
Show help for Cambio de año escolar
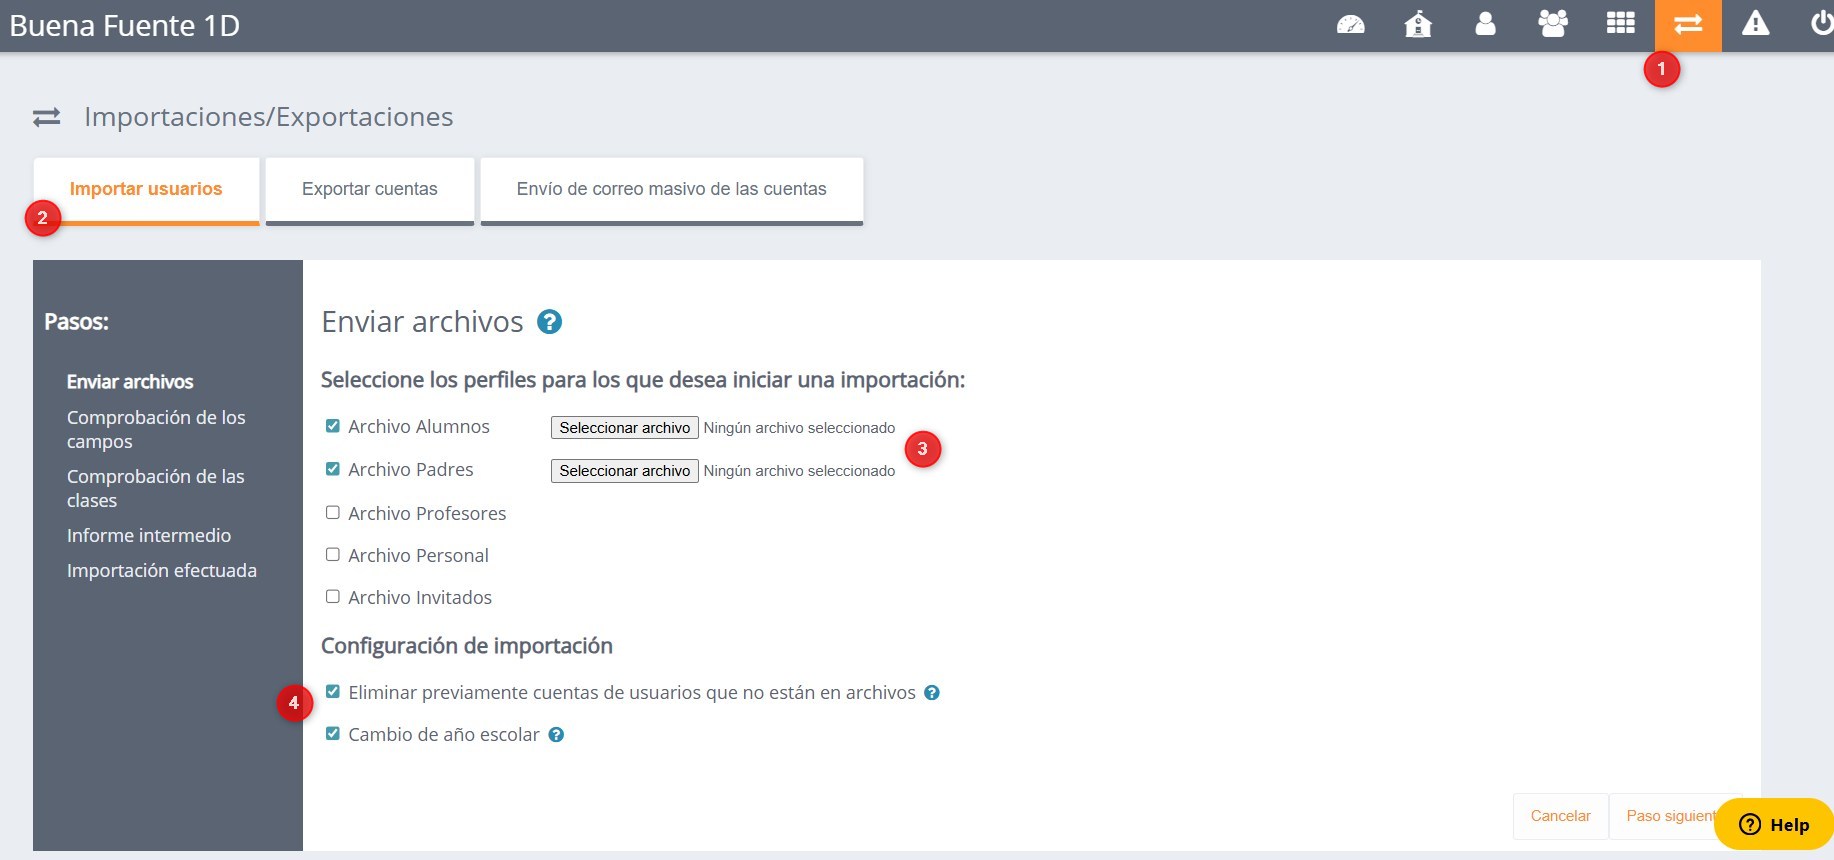point(556,735)
